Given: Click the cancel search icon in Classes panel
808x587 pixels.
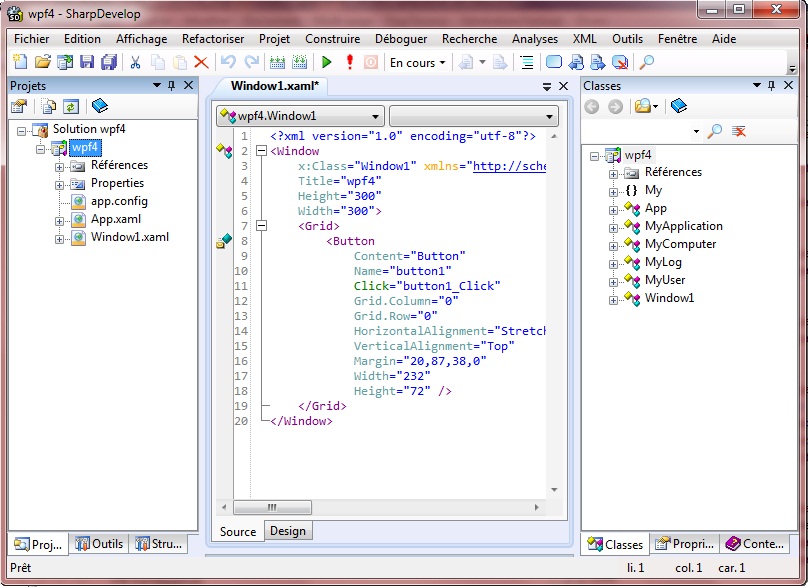Looking at the screenshot, I should (x=738, y=131).
